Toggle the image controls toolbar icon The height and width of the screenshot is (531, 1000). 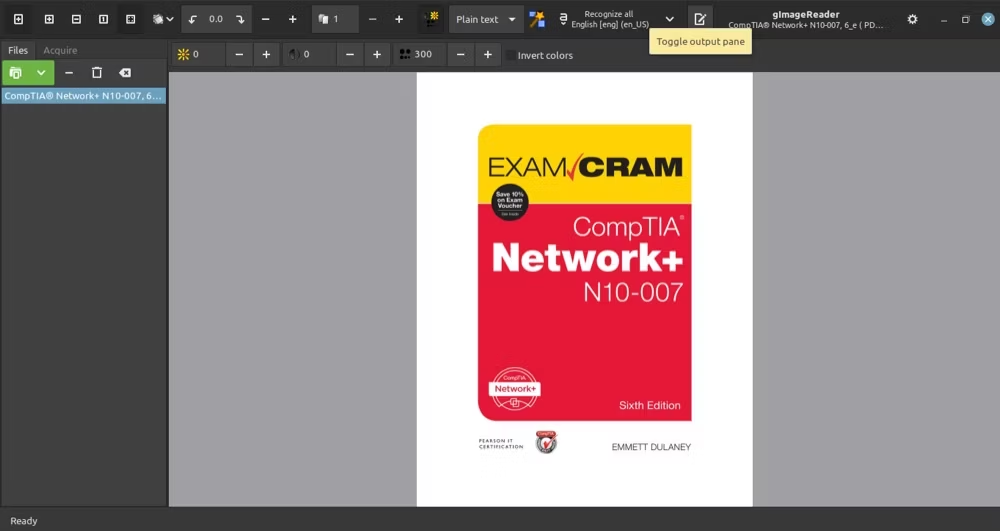(x=432, y=19)
